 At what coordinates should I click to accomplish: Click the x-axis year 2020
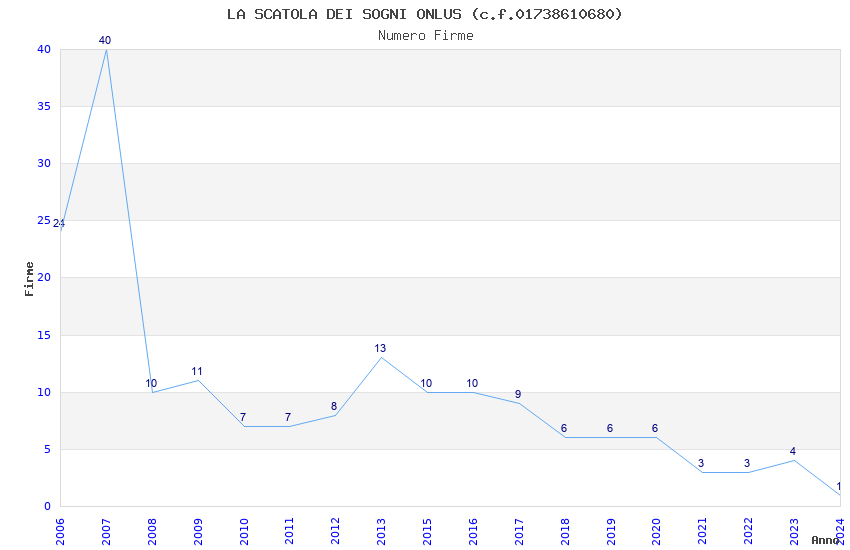click(x=656, y=531)
